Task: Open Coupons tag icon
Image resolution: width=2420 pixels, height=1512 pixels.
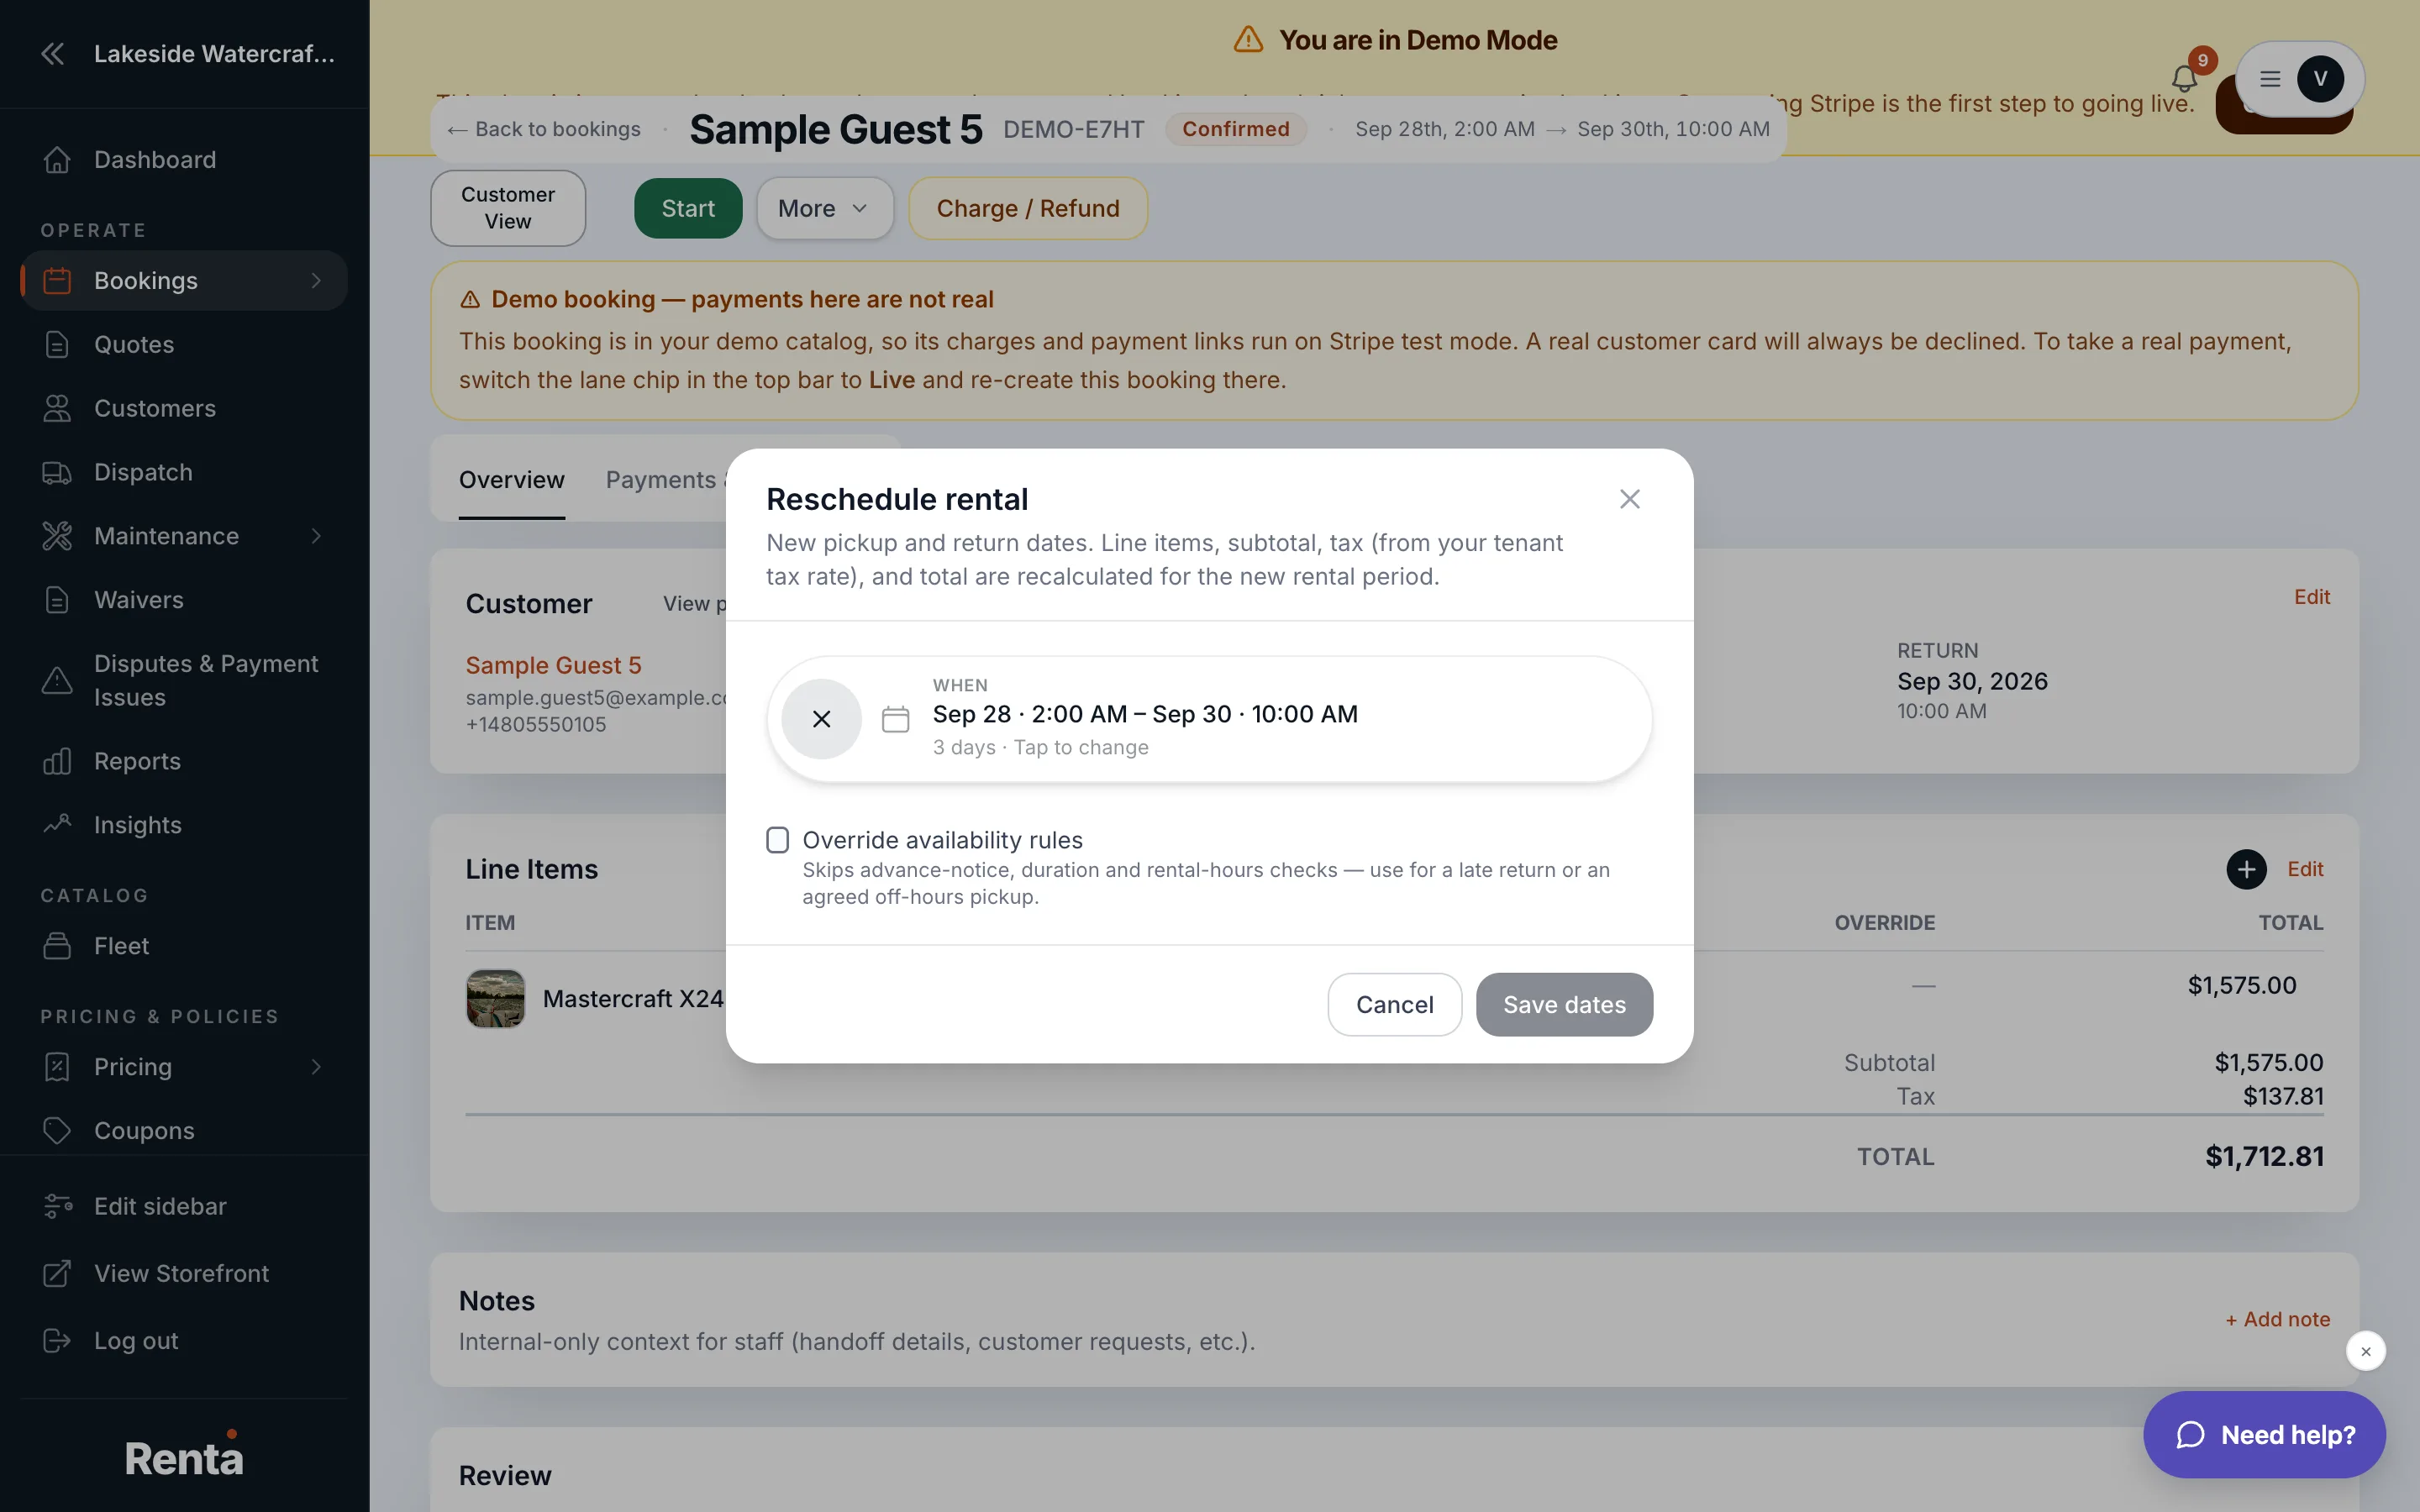Action: click(x=57, y=1130)
